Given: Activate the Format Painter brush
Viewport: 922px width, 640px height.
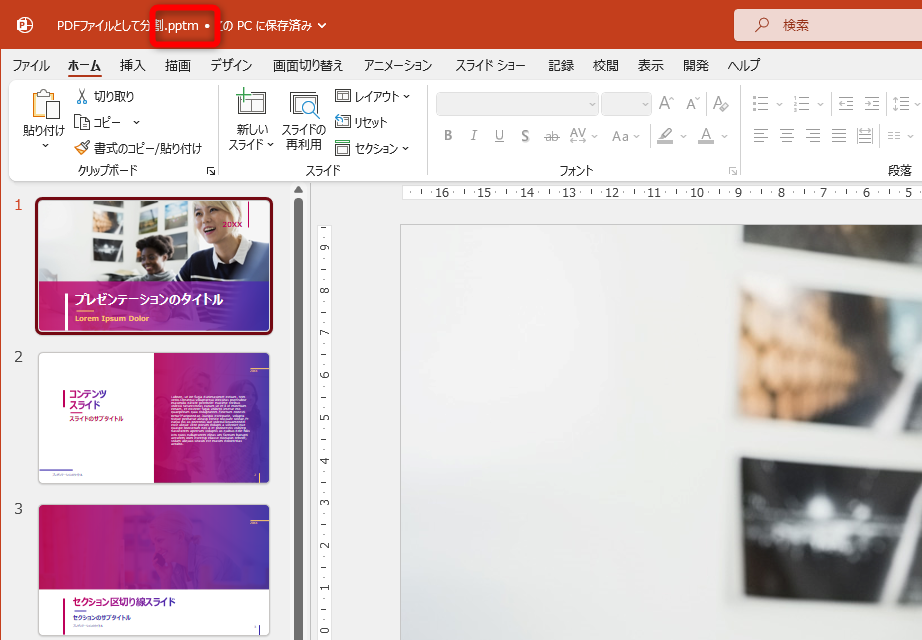Looking at the screenshot, I should [x=82, y=148].
